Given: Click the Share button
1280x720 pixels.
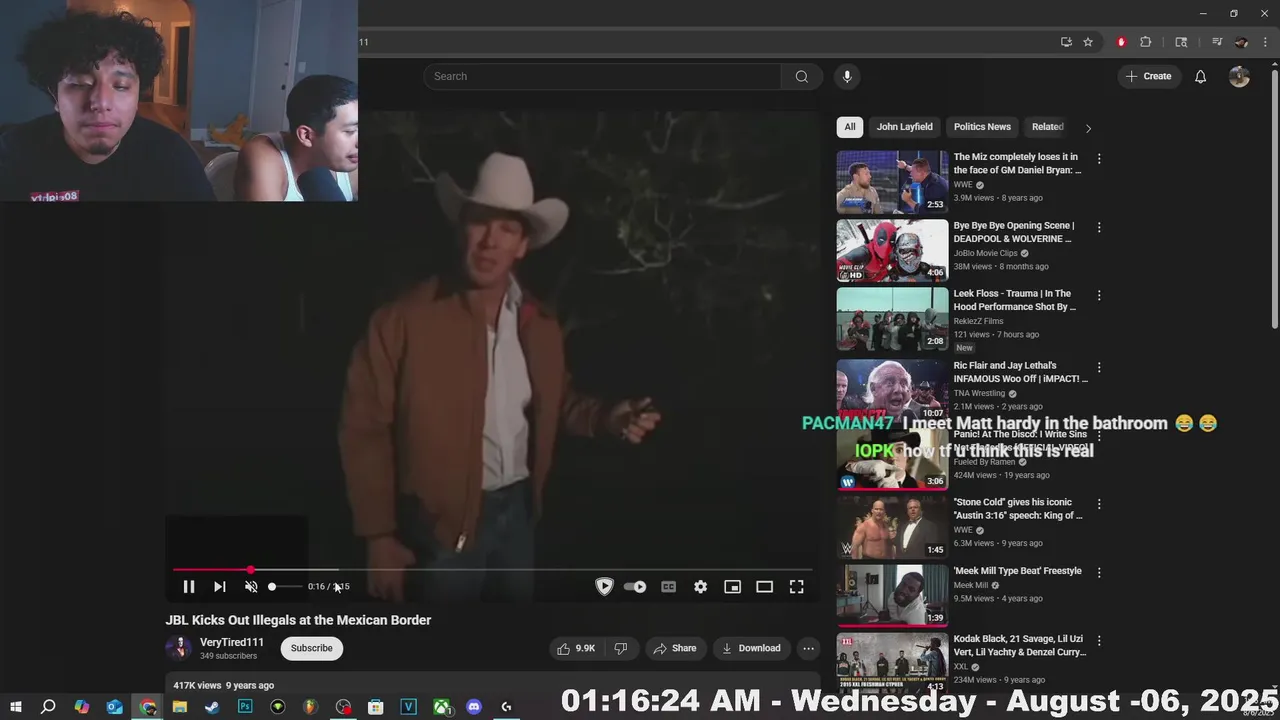Looking at the screenshot, I should 675,648.
